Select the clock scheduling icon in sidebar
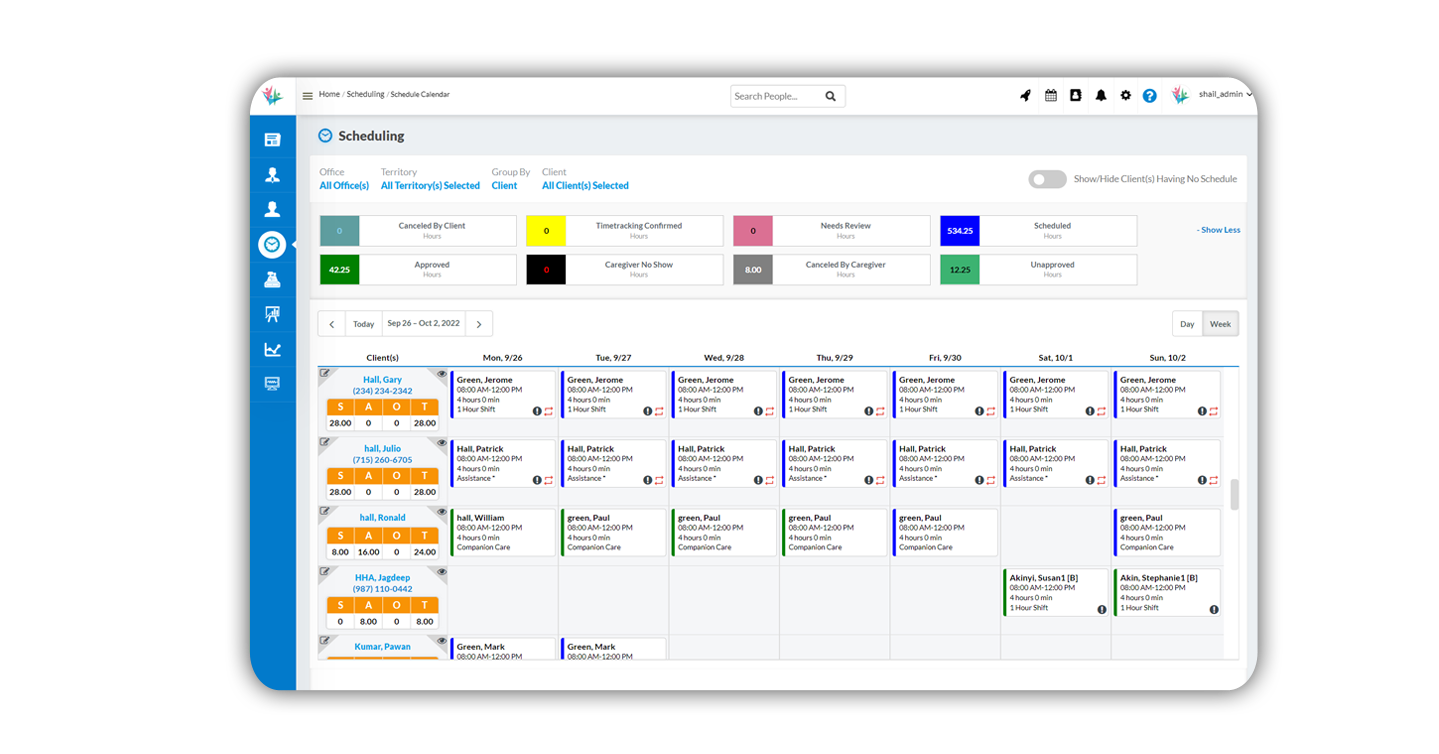The image size is (1439, 754). pyautogui.click(x=272, y=245)
